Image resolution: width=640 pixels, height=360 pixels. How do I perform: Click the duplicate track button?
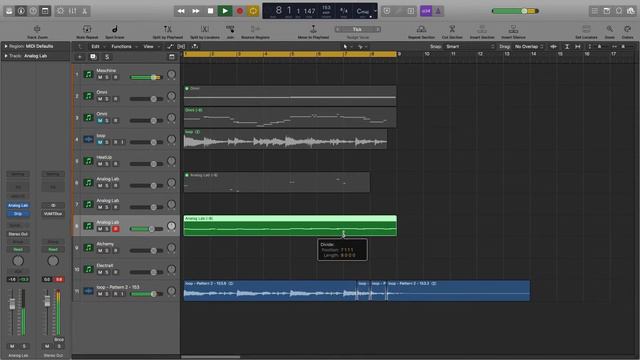[x=93, y=57]
